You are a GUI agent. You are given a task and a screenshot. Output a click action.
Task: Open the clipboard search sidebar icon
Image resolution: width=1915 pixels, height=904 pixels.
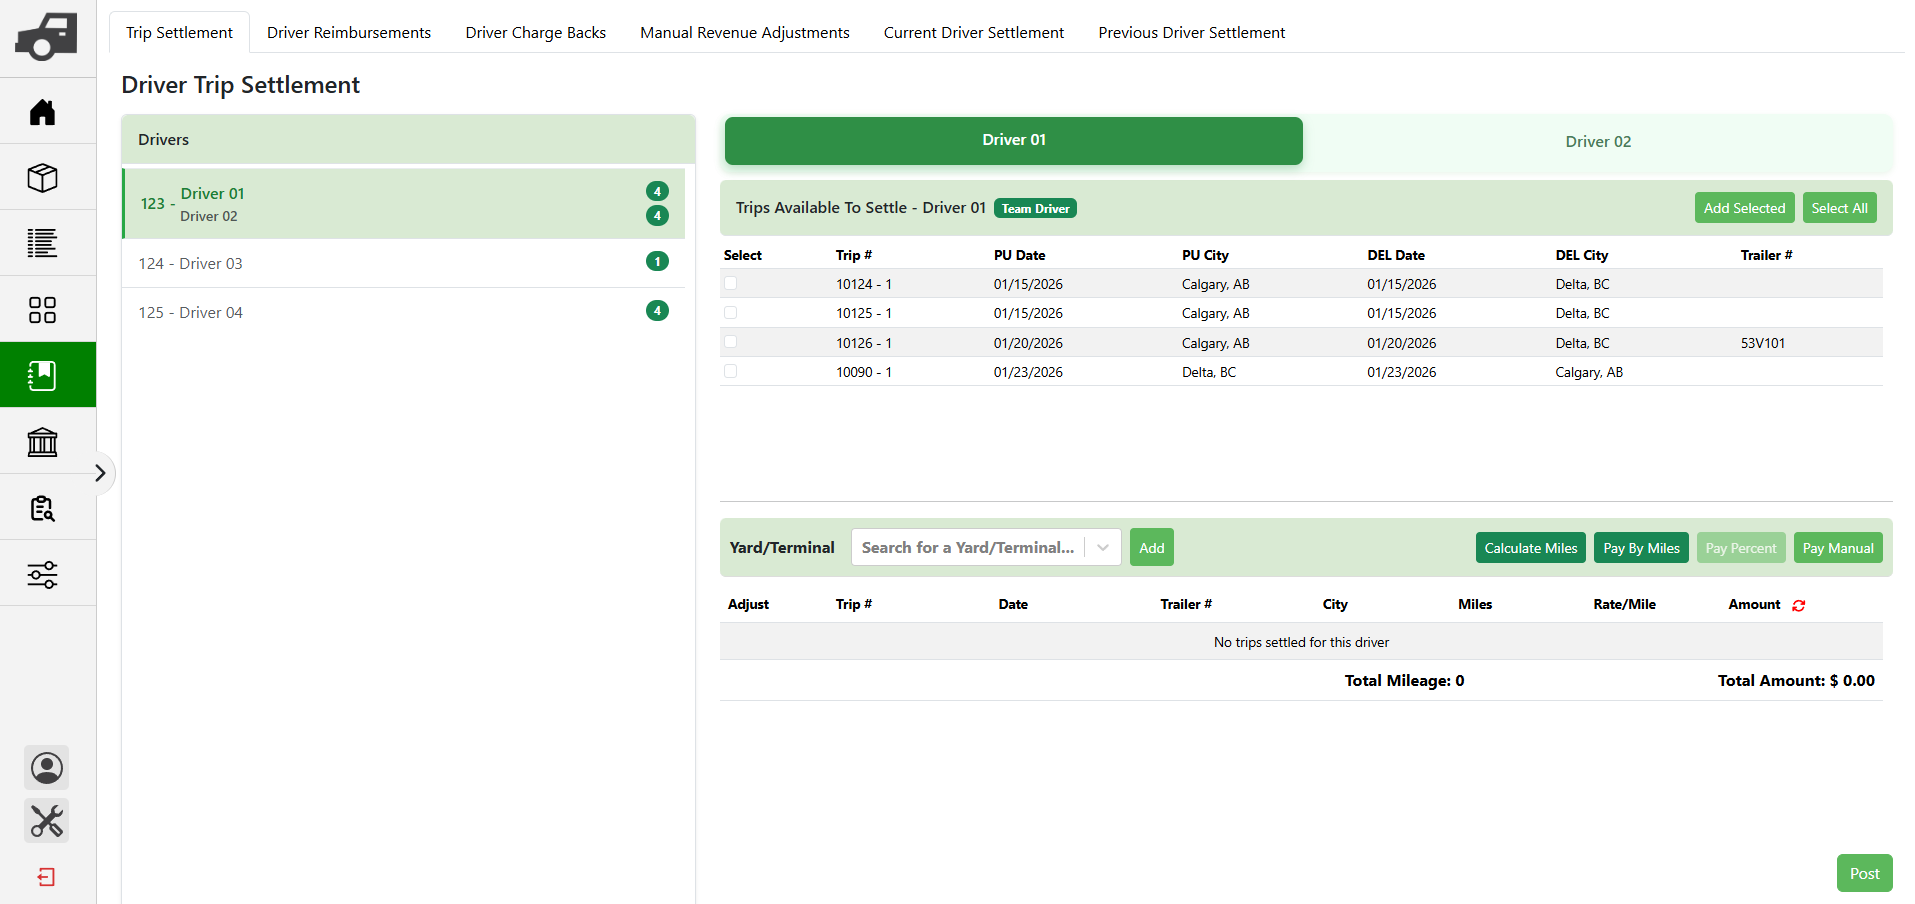point(42,508)
